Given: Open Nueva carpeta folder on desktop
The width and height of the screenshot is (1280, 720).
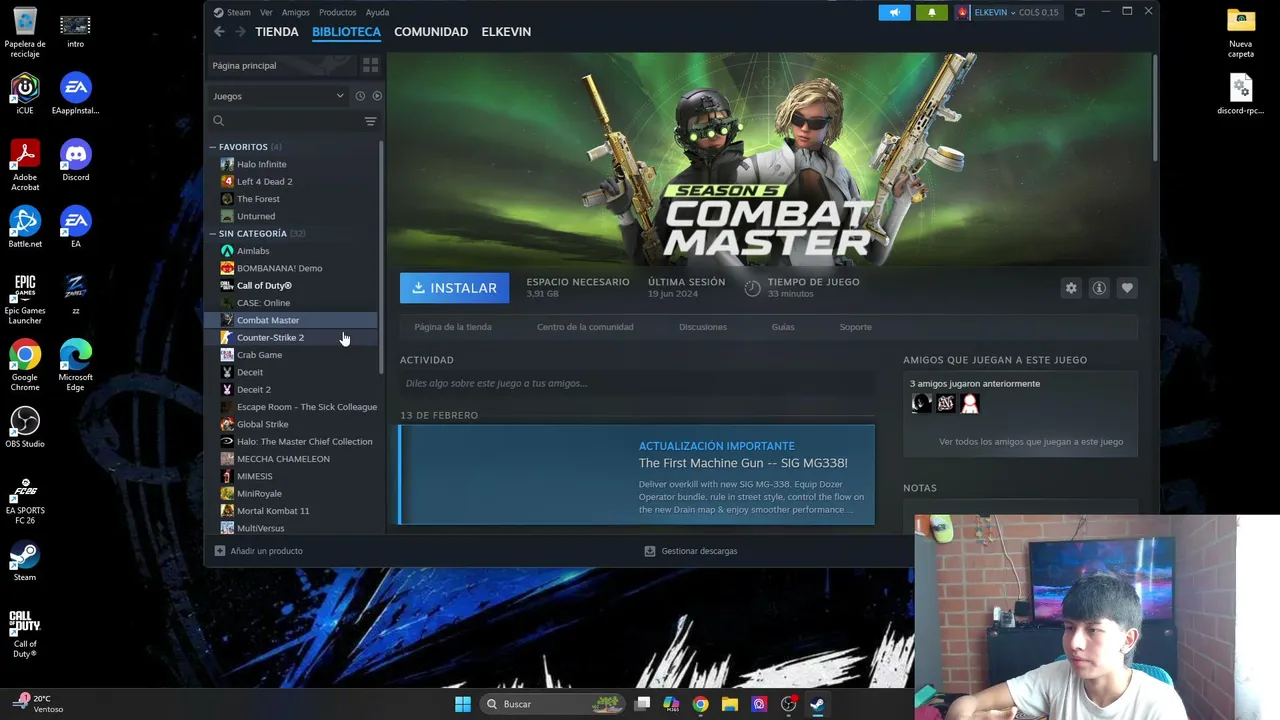Looking at the screenshot, I should tap(1241, 33).
